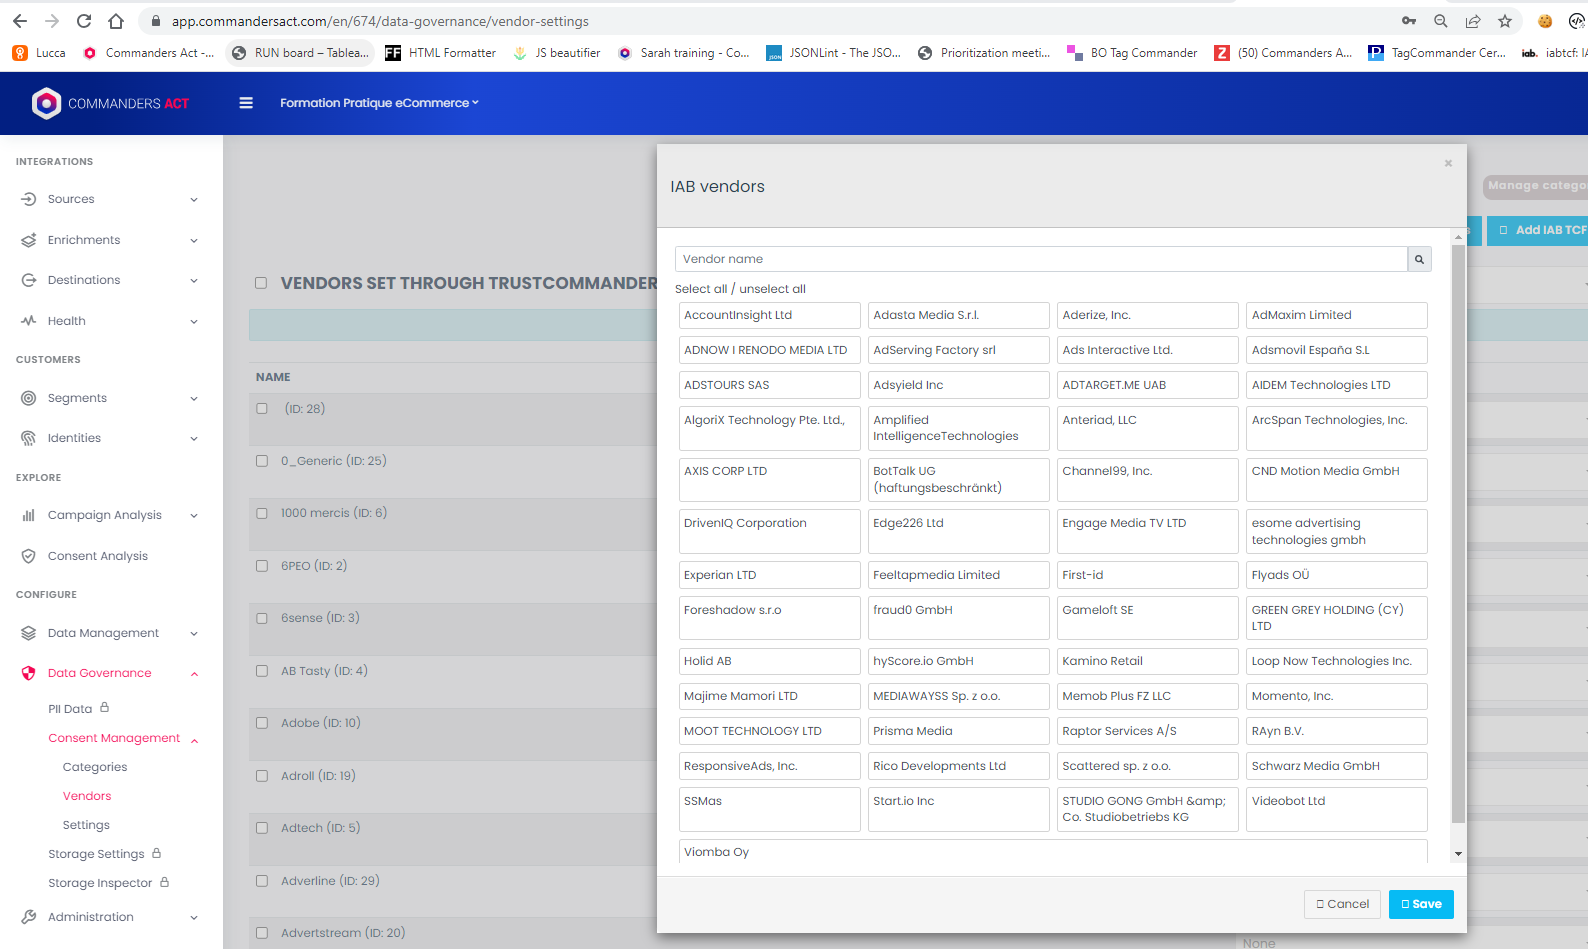Open the Formation Pratique eCommerce site dropdown

(379, 103)
